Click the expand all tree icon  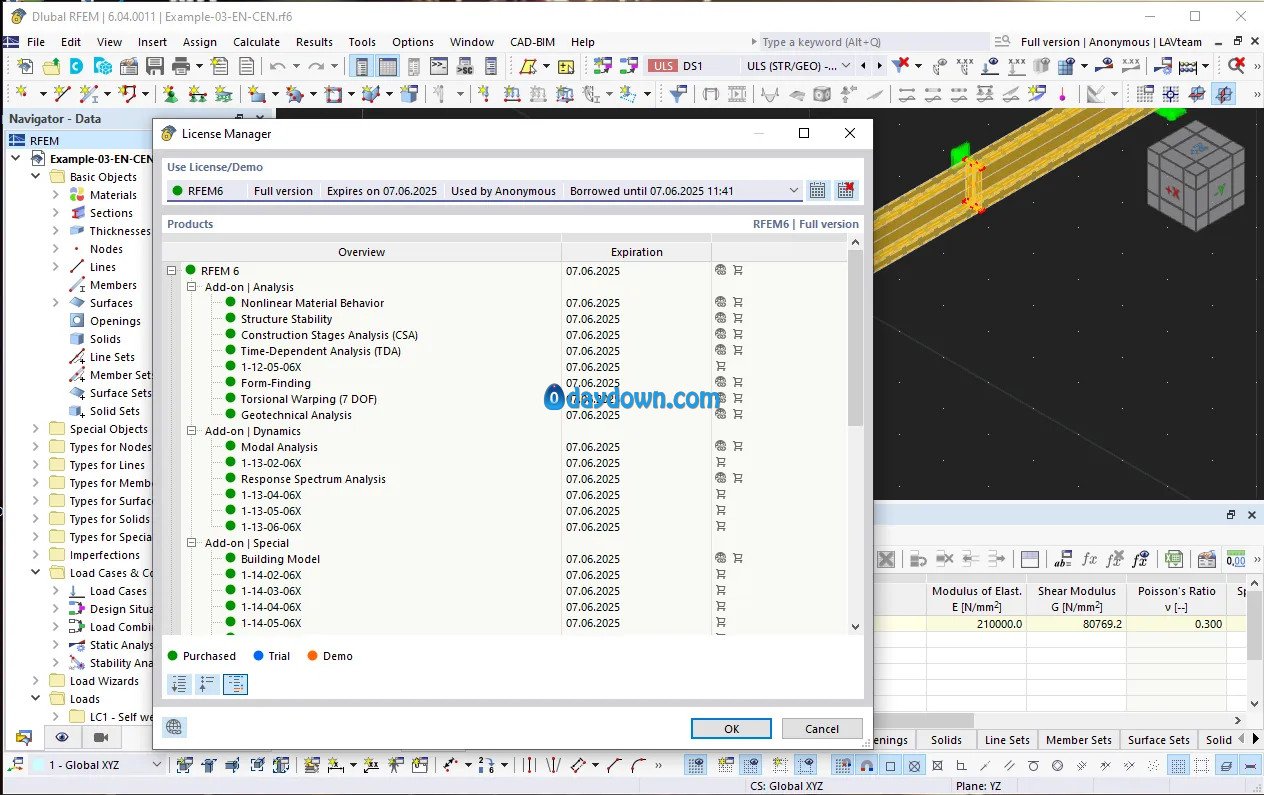point(179,684)
